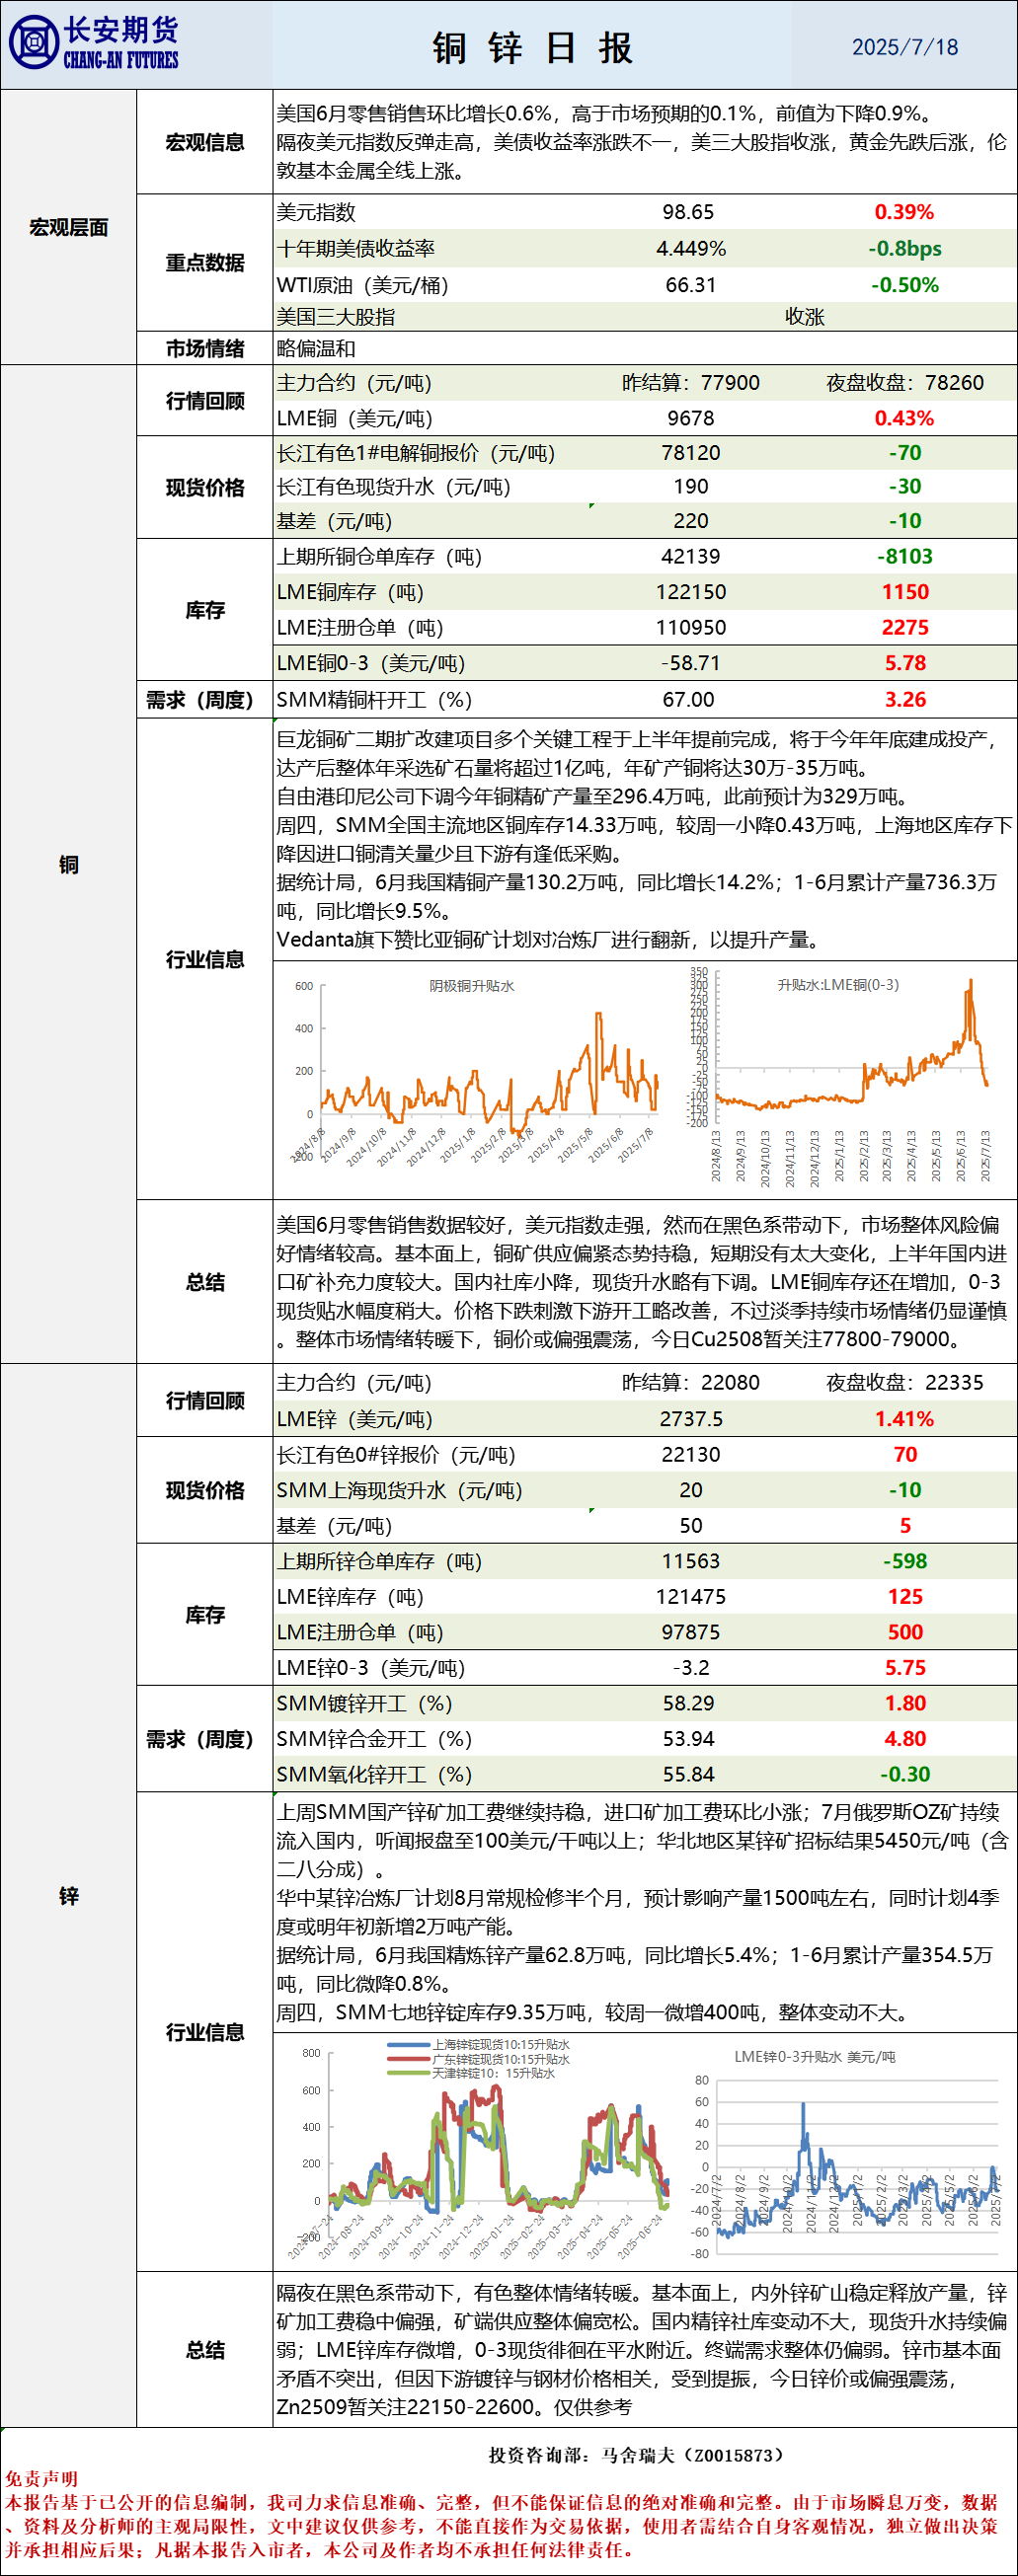This screenshot has width=1018, height=2576.
Task: Click the "重点数据" row heading
Action: 204,262
